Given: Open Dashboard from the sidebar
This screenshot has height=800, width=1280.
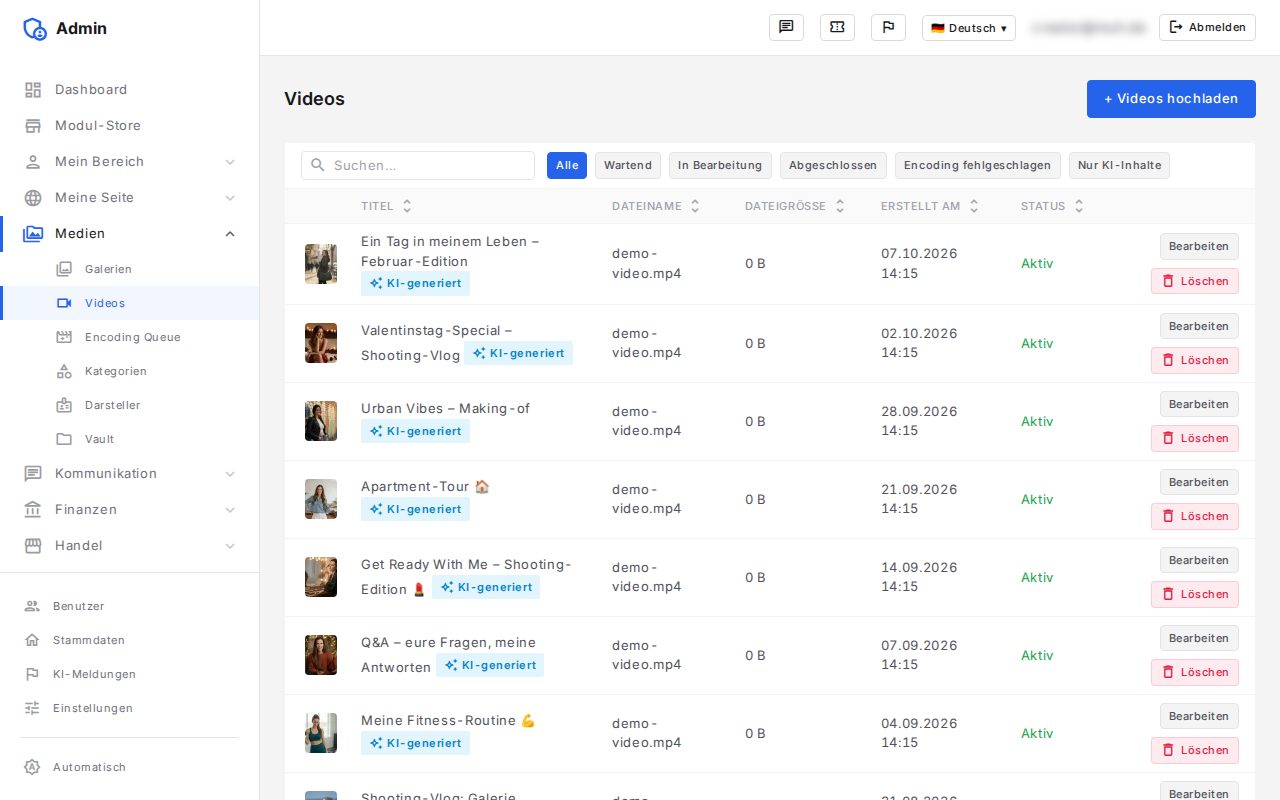Looking at the screenshot, I should coord(129,90).
